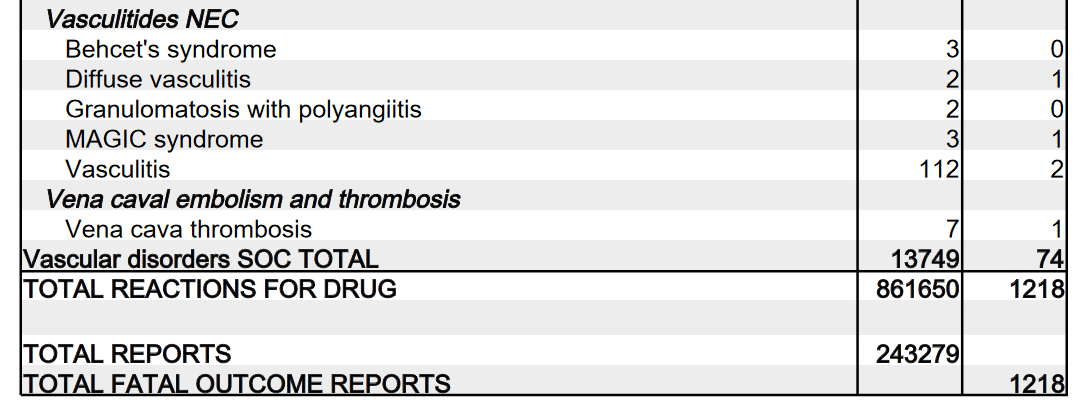Click the Vasculitides NEC group heading

[x=143, y=19]
